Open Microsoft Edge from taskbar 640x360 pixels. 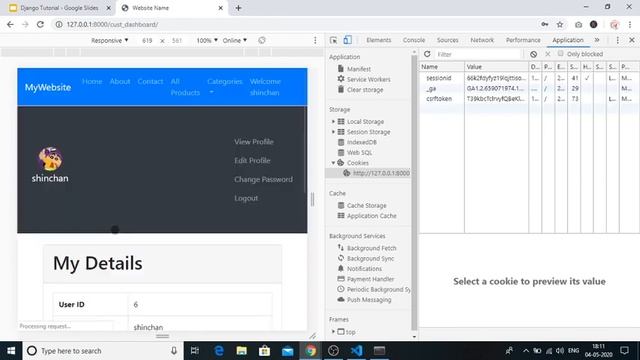[x=219, y=351]
